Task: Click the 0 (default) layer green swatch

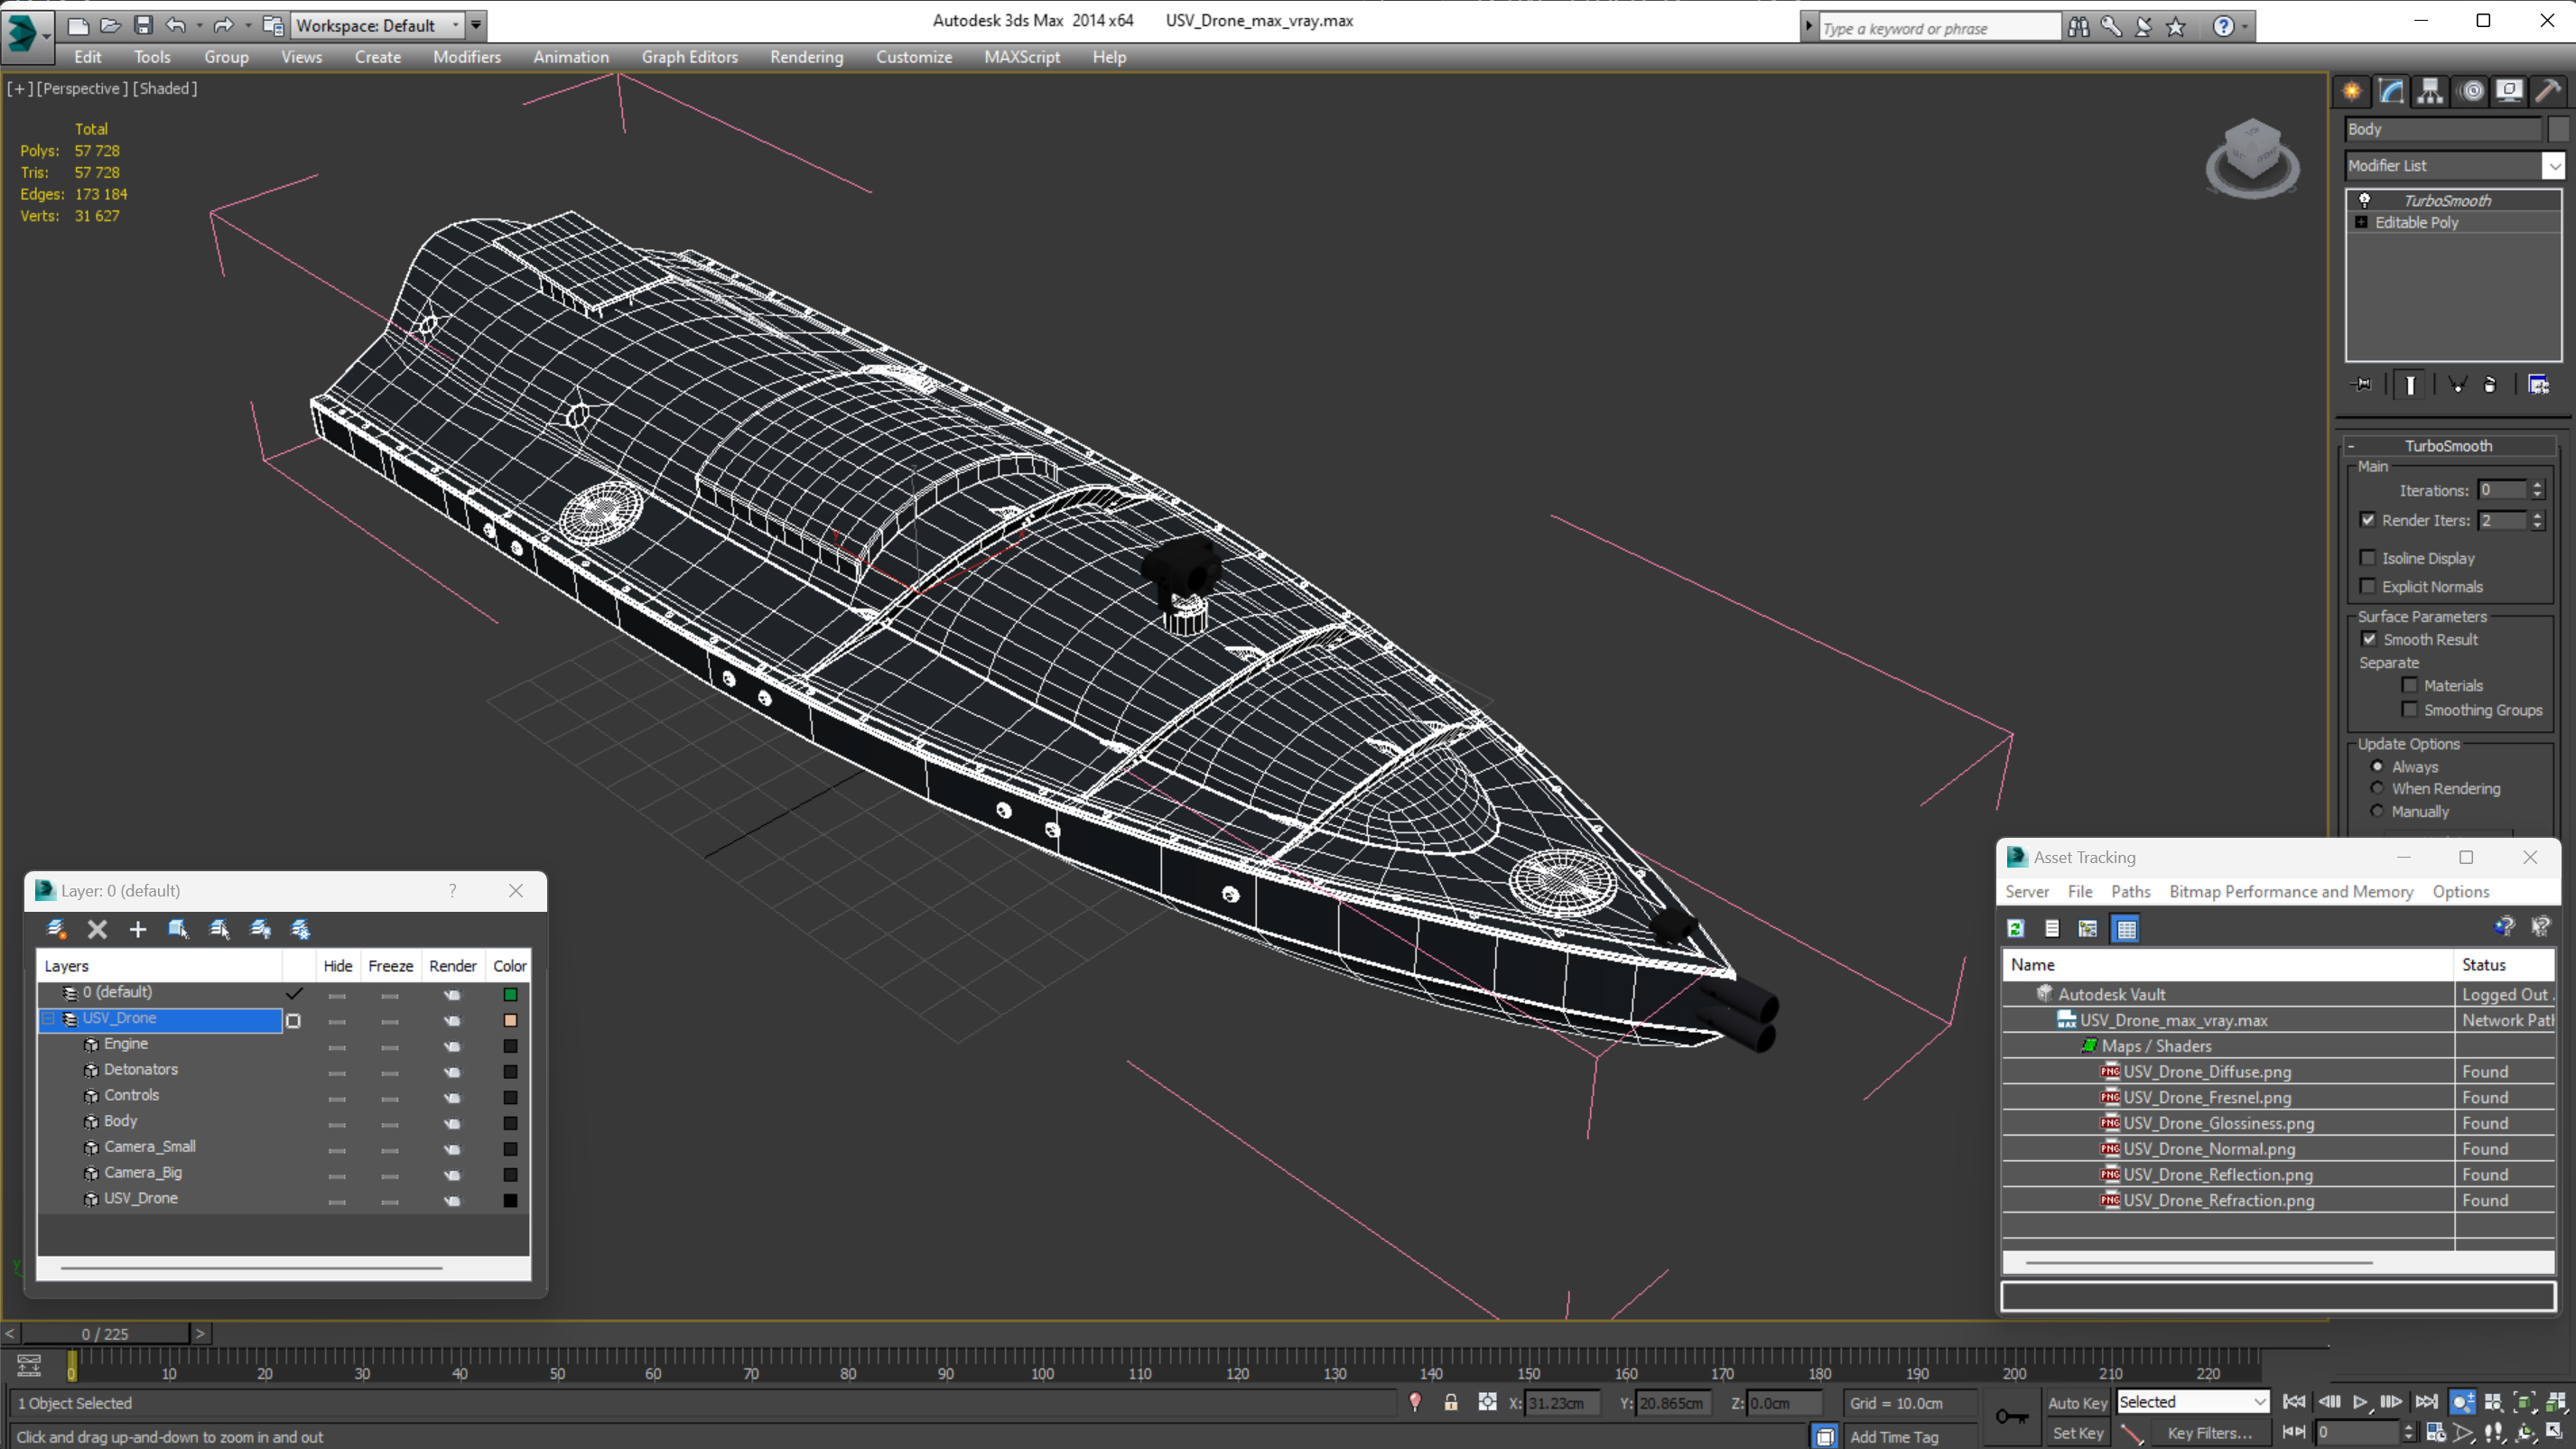Action: (510, 994)
